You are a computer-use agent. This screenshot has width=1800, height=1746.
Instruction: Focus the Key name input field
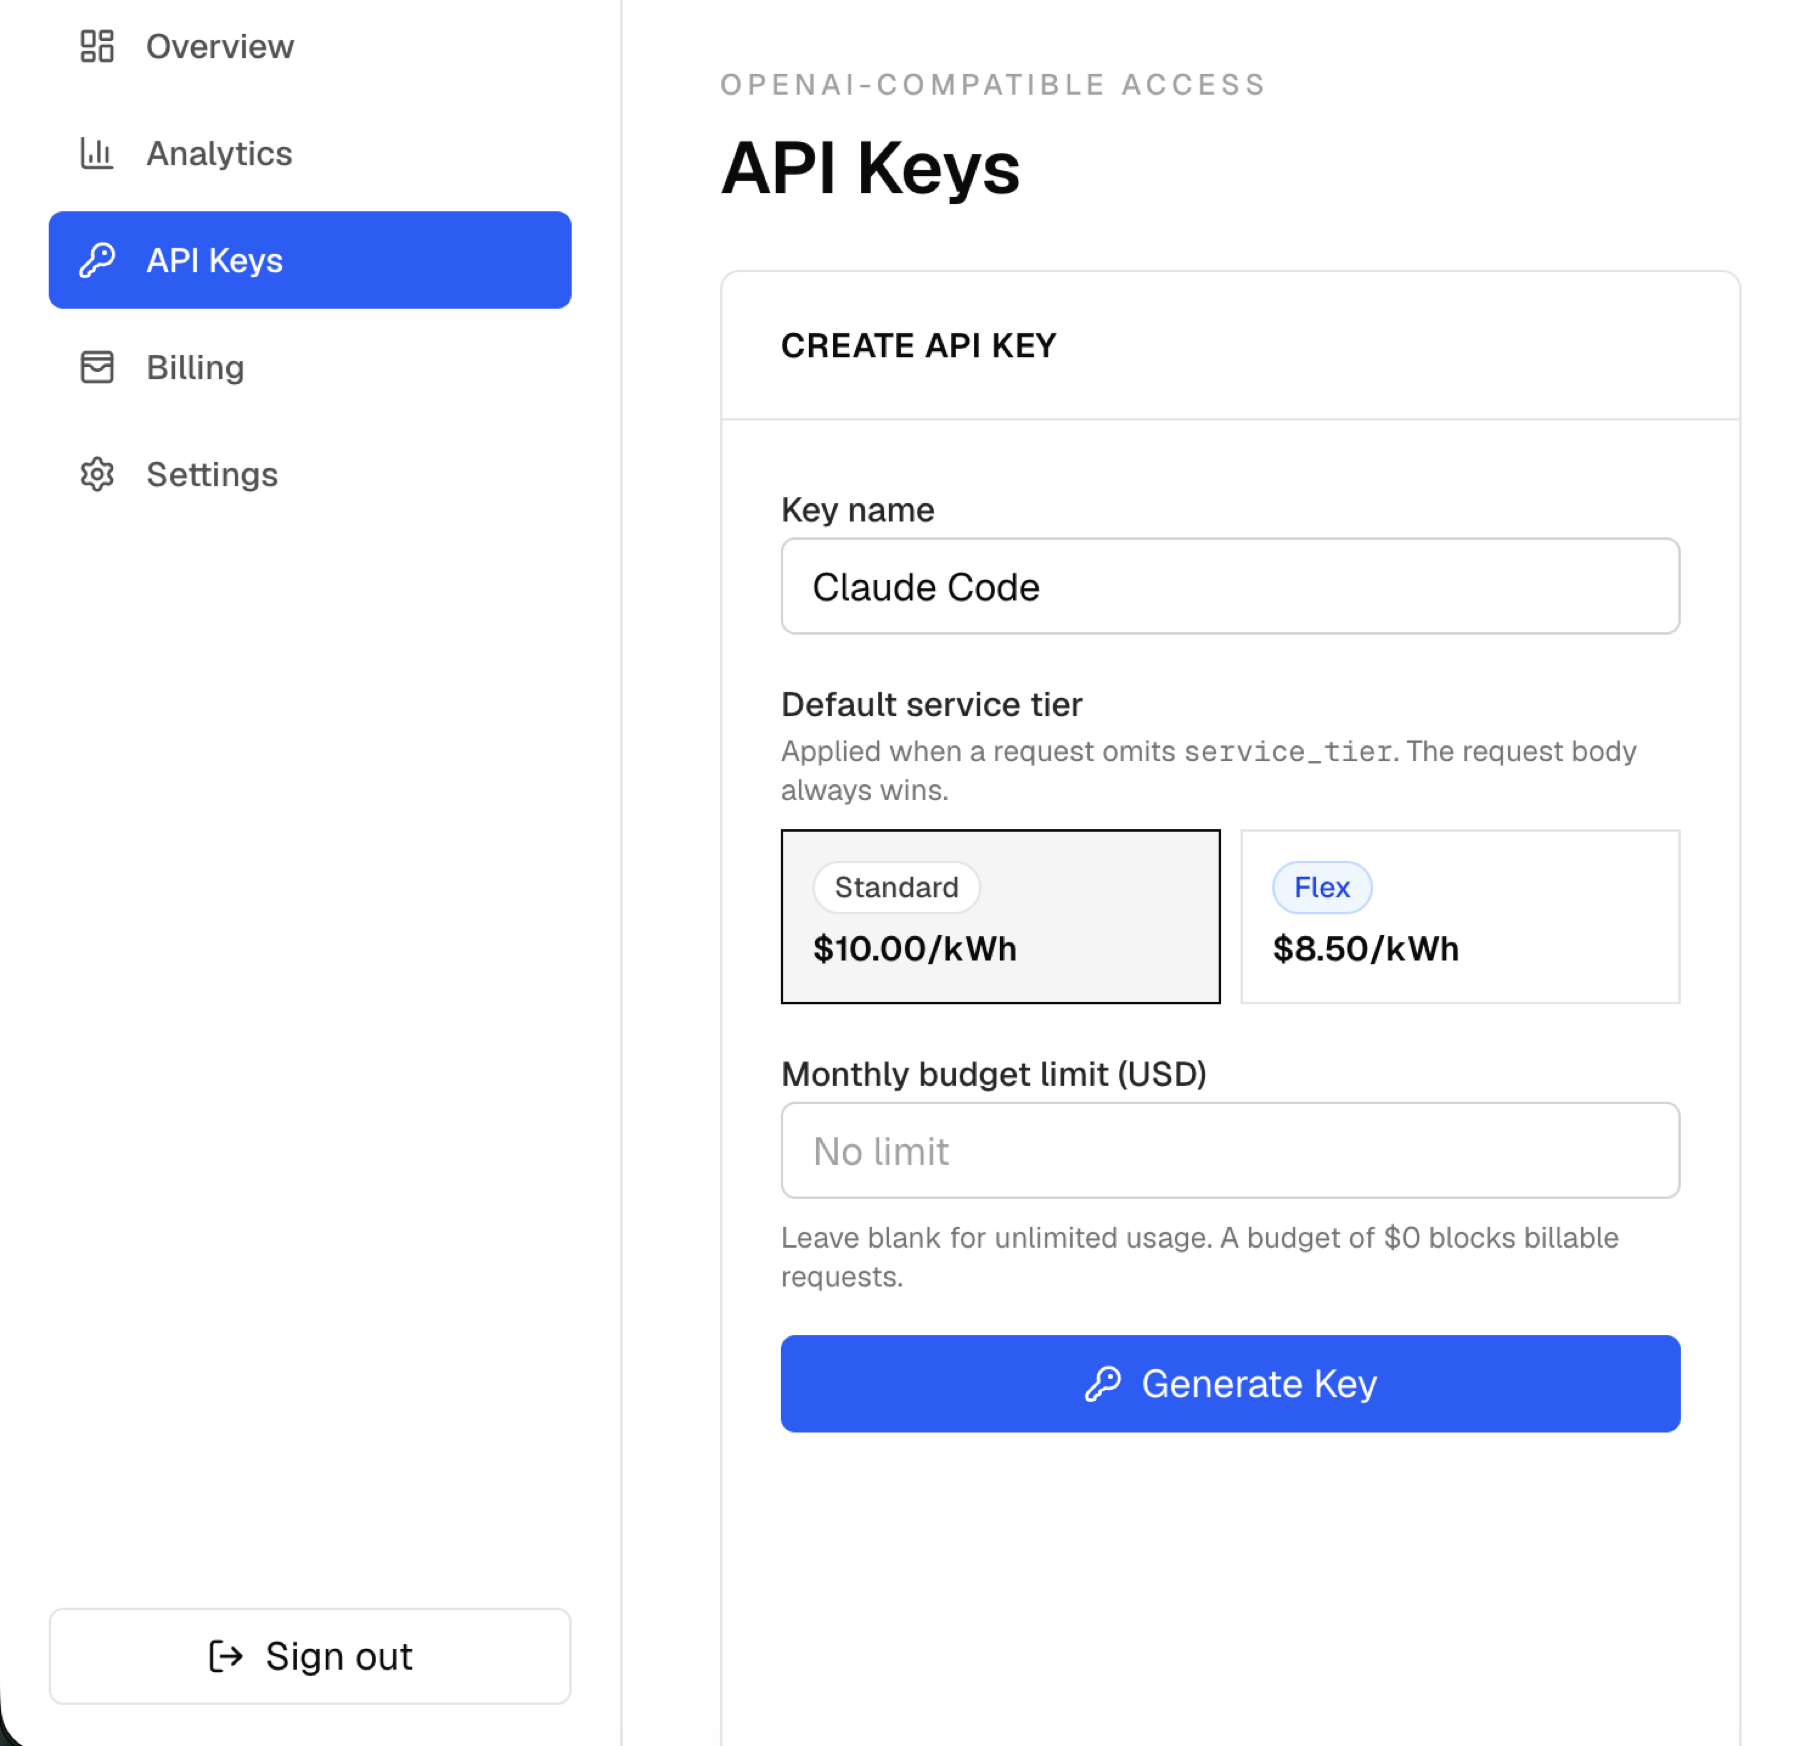pyautogui.click(x=1230, y=586)
